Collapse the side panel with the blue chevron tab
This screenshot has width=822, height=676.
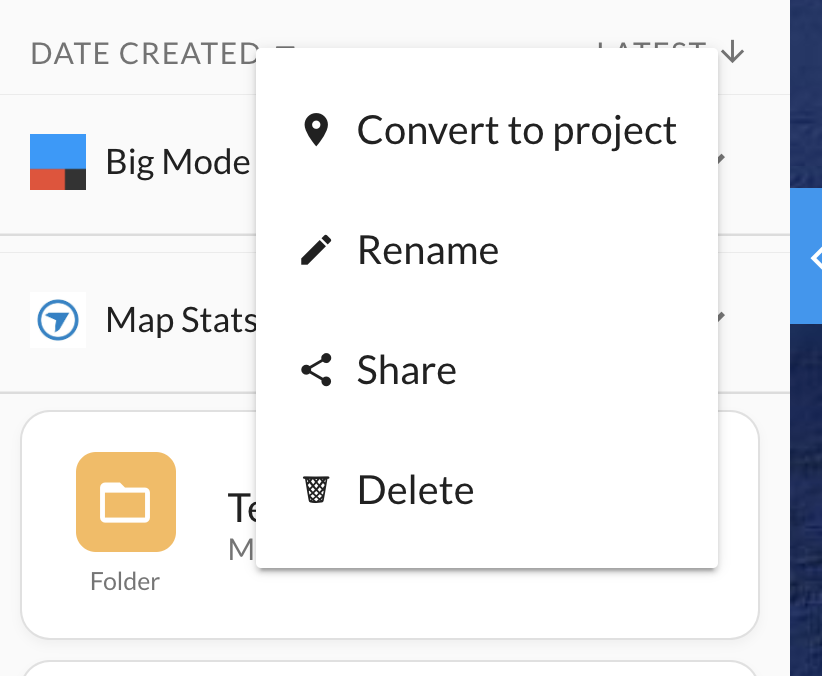(x=806, y=256)
